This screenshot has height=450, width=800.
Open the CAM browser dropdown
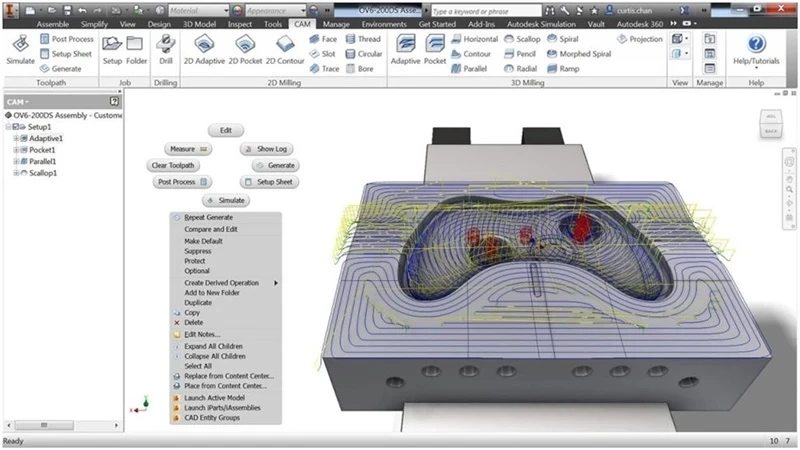click(18, 102)
